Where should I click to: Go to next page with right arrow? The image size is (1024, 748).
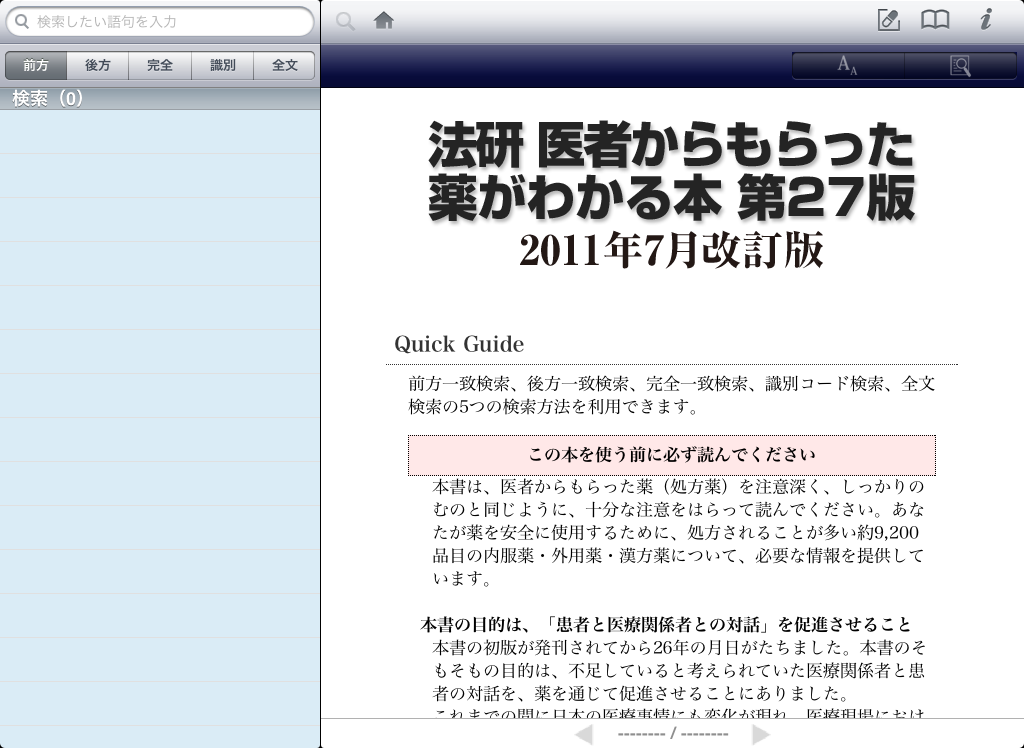pyautogui.click(x=761, y=735)
